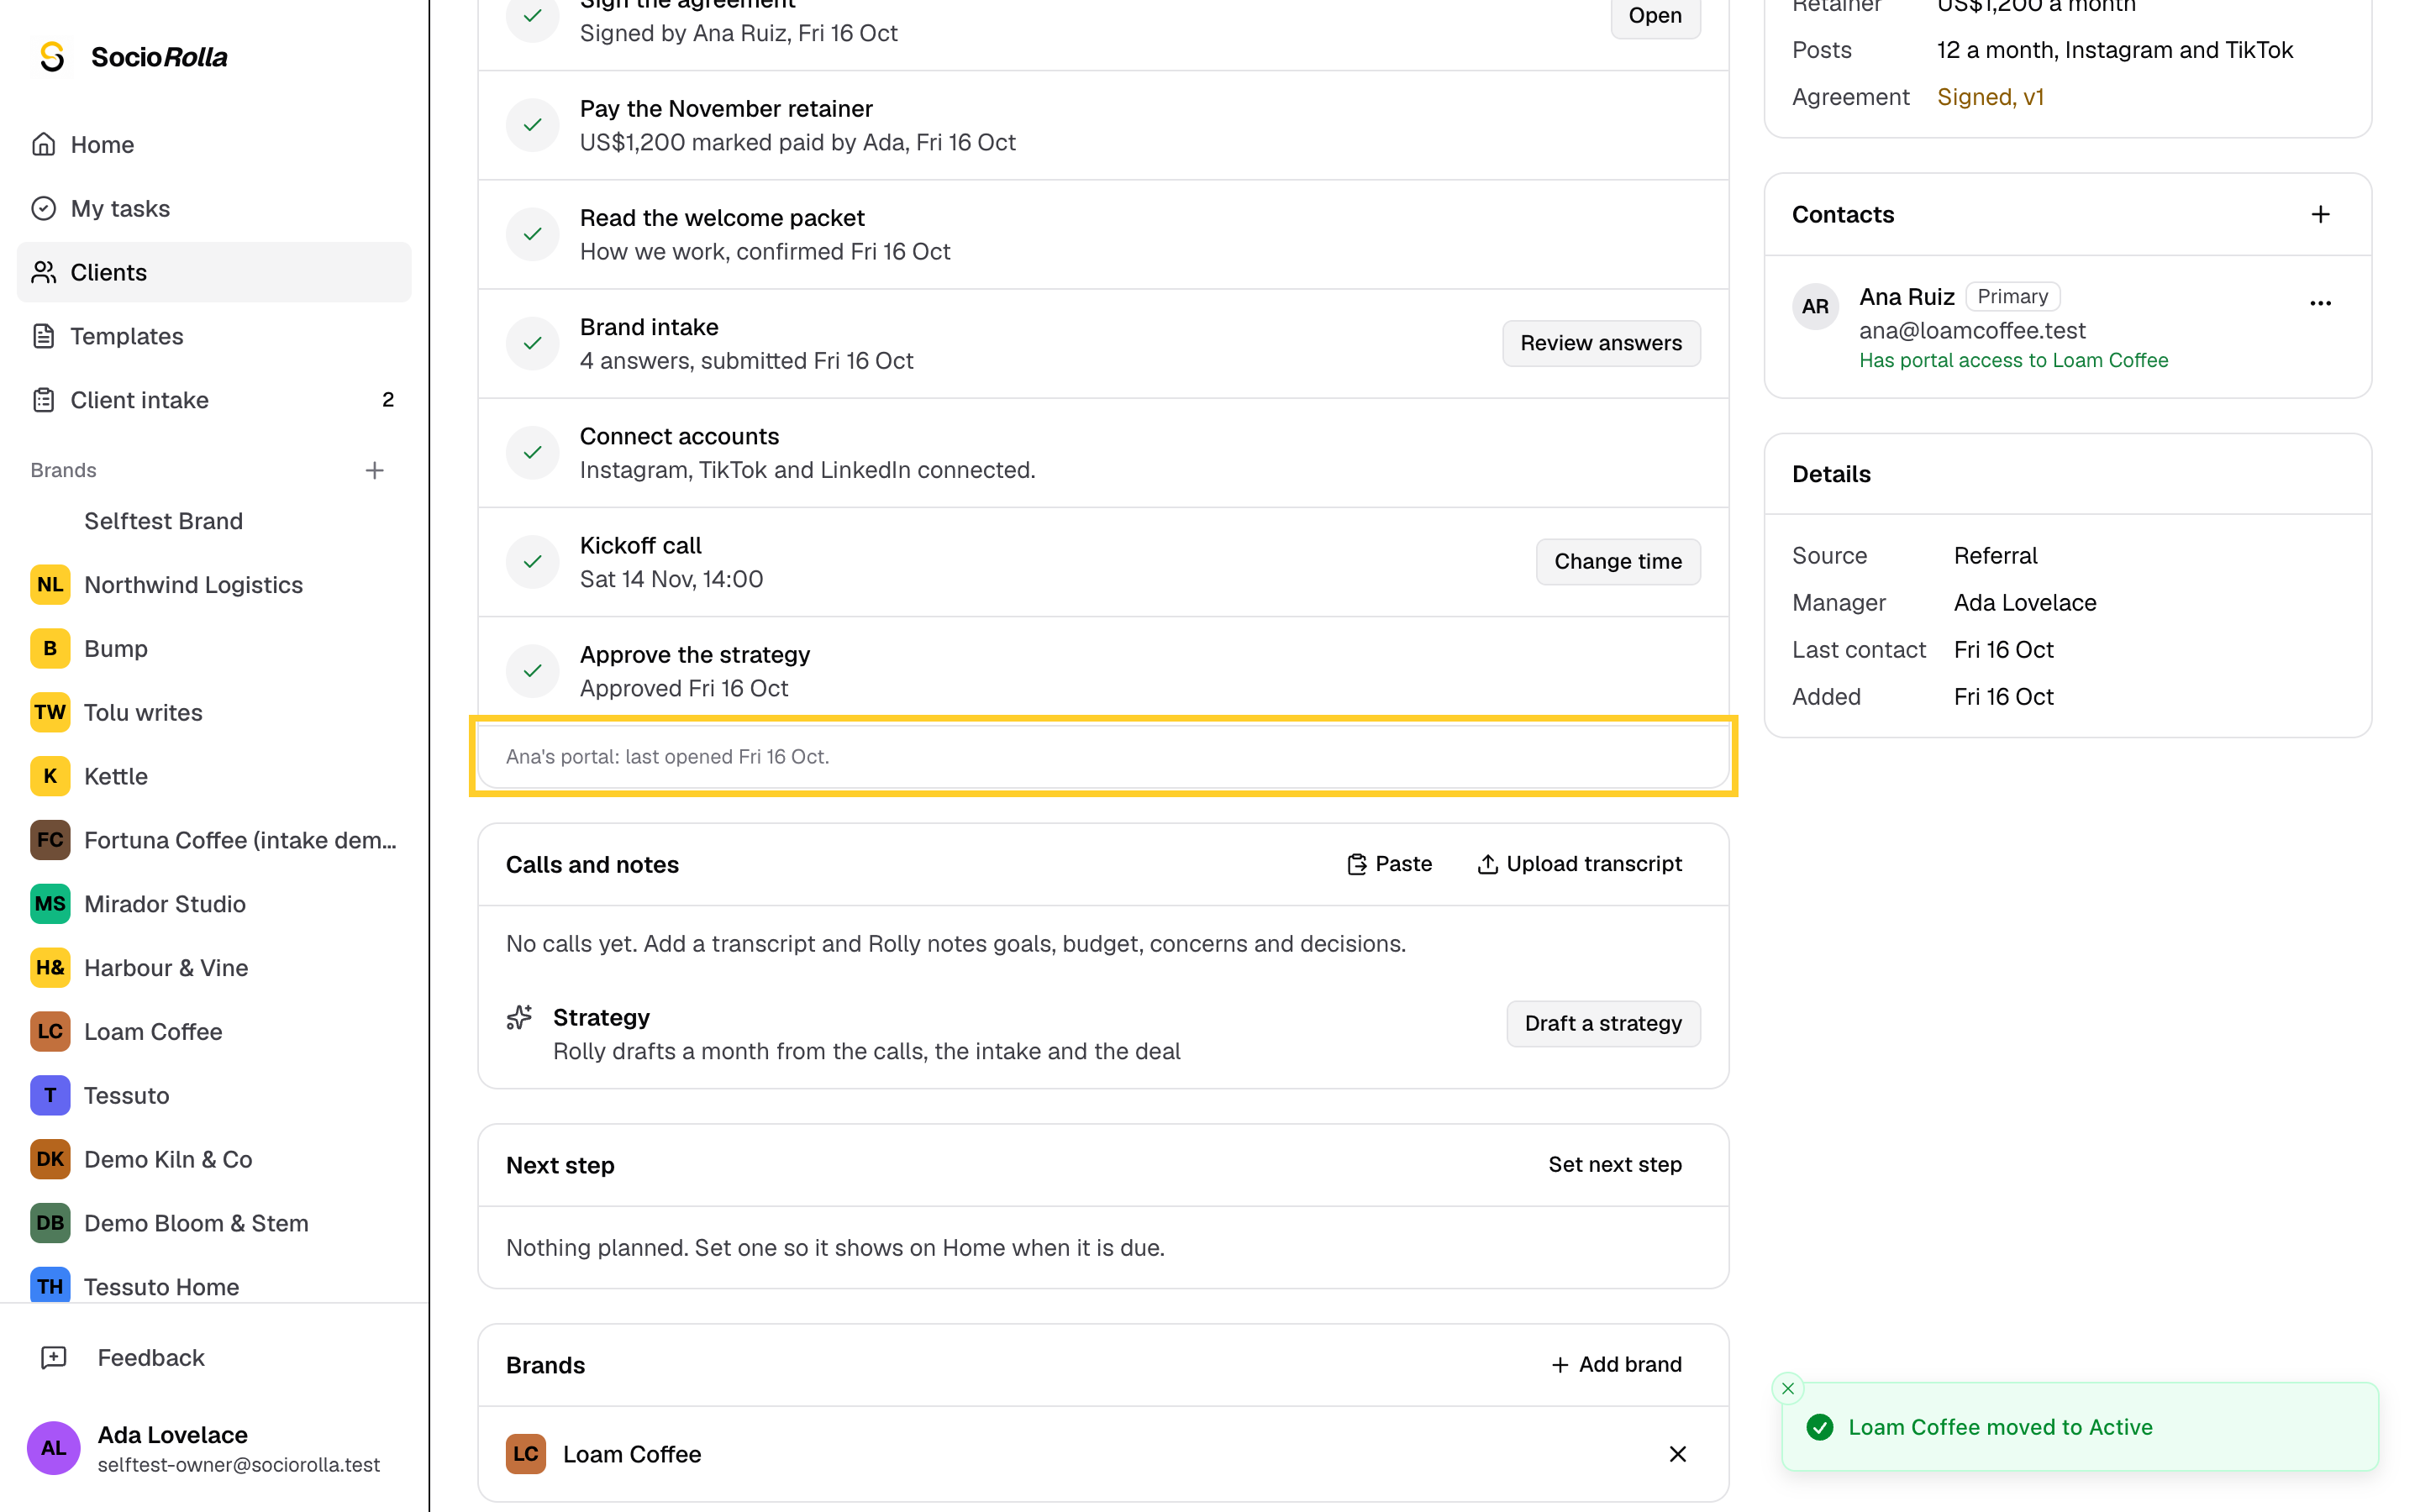
Task: Remove Loam Coffee from Brands card
Action: coord(1677,1454)
